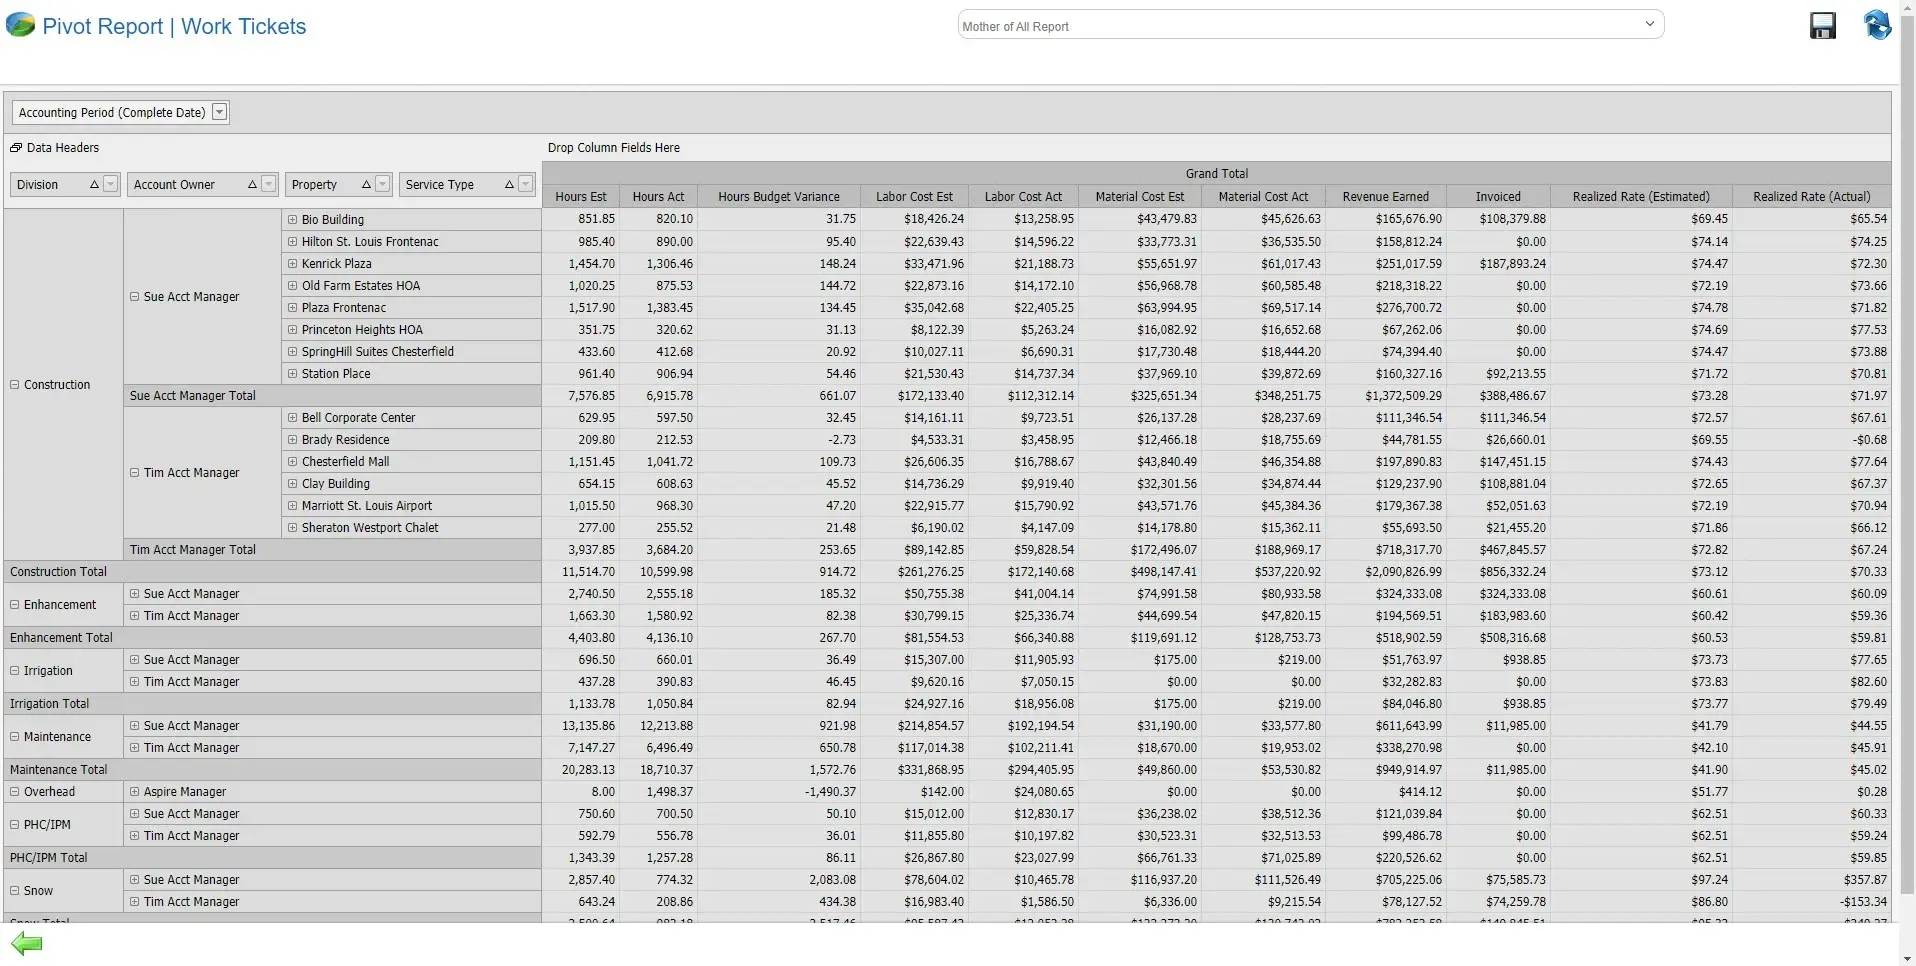Click the Service Type field filter icon

[x=526, y=184]
